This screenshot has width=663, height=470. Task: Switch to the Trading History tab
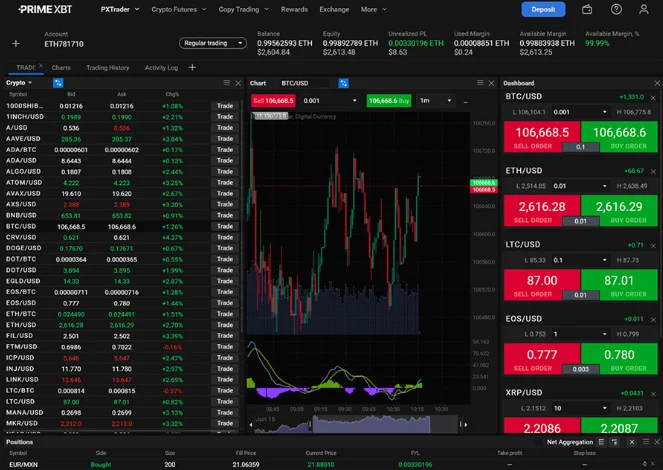[x=107, y=68]
